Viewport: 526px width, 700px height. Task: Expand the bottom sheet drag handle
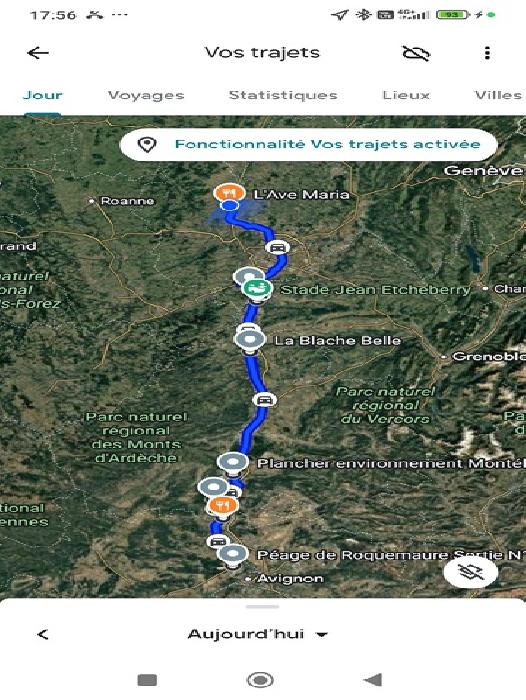[x=263, y=607]
